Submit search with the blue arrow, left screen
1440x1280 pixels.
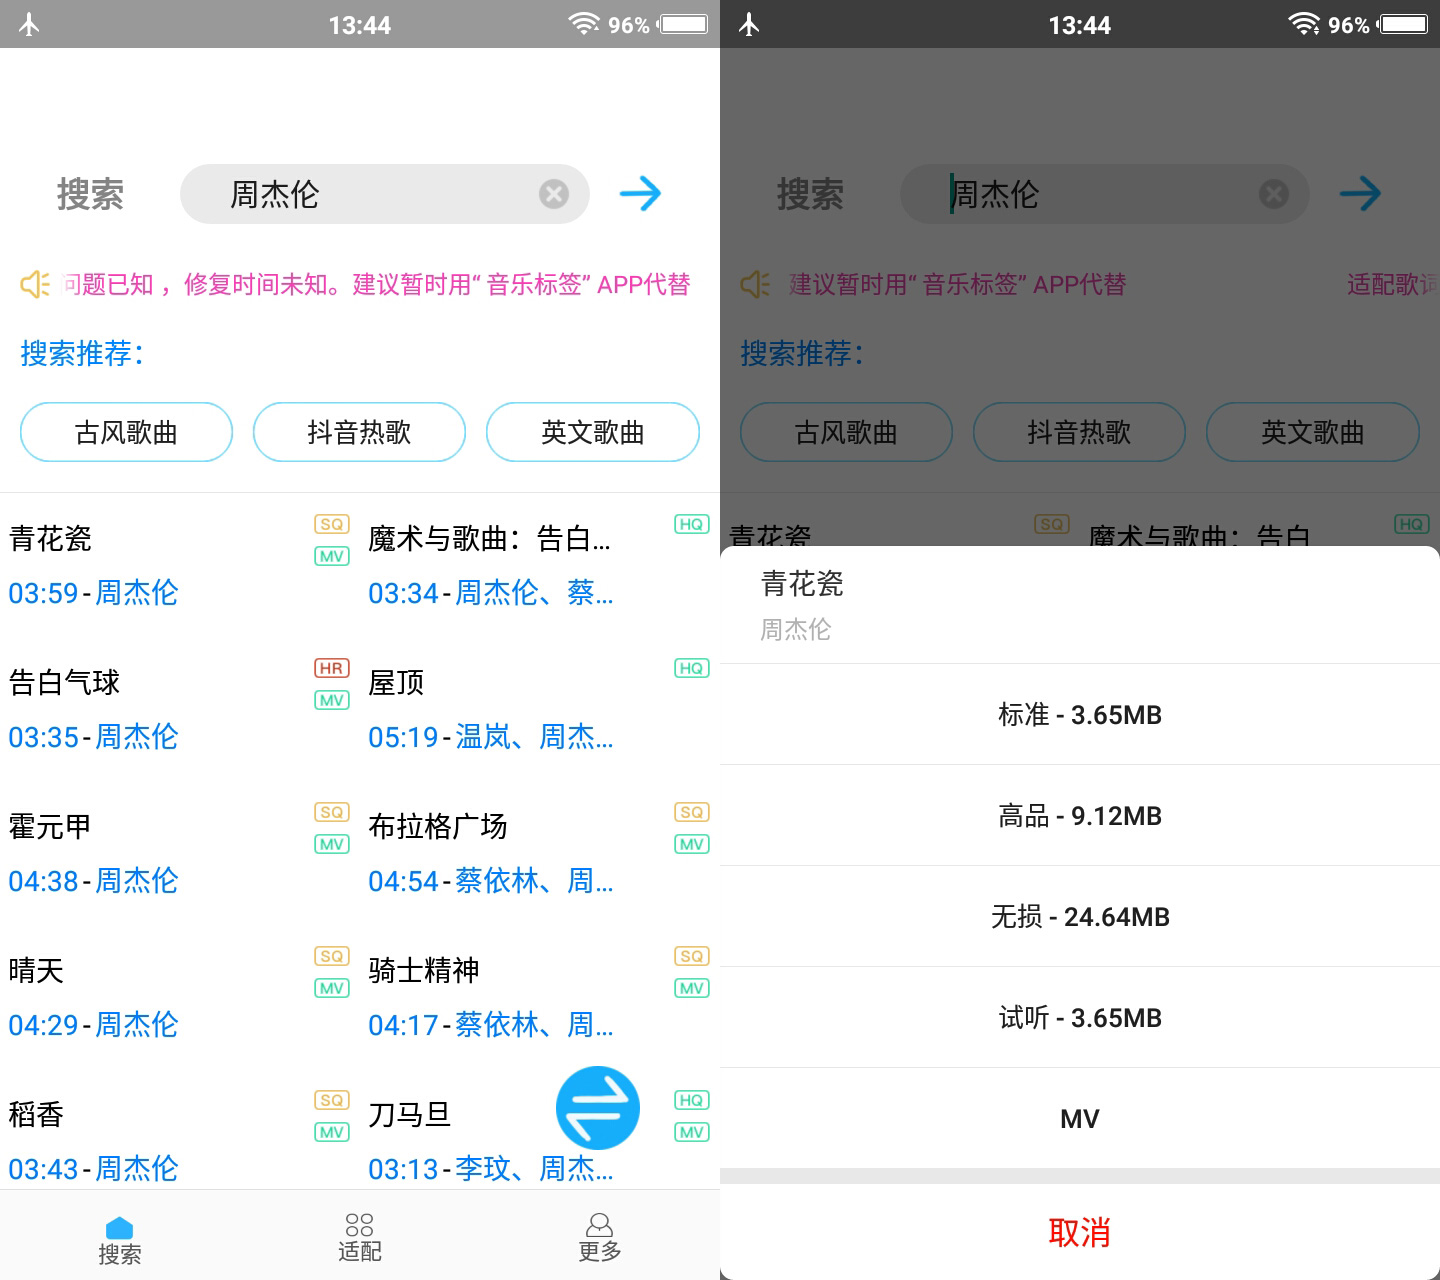point(640,193)
